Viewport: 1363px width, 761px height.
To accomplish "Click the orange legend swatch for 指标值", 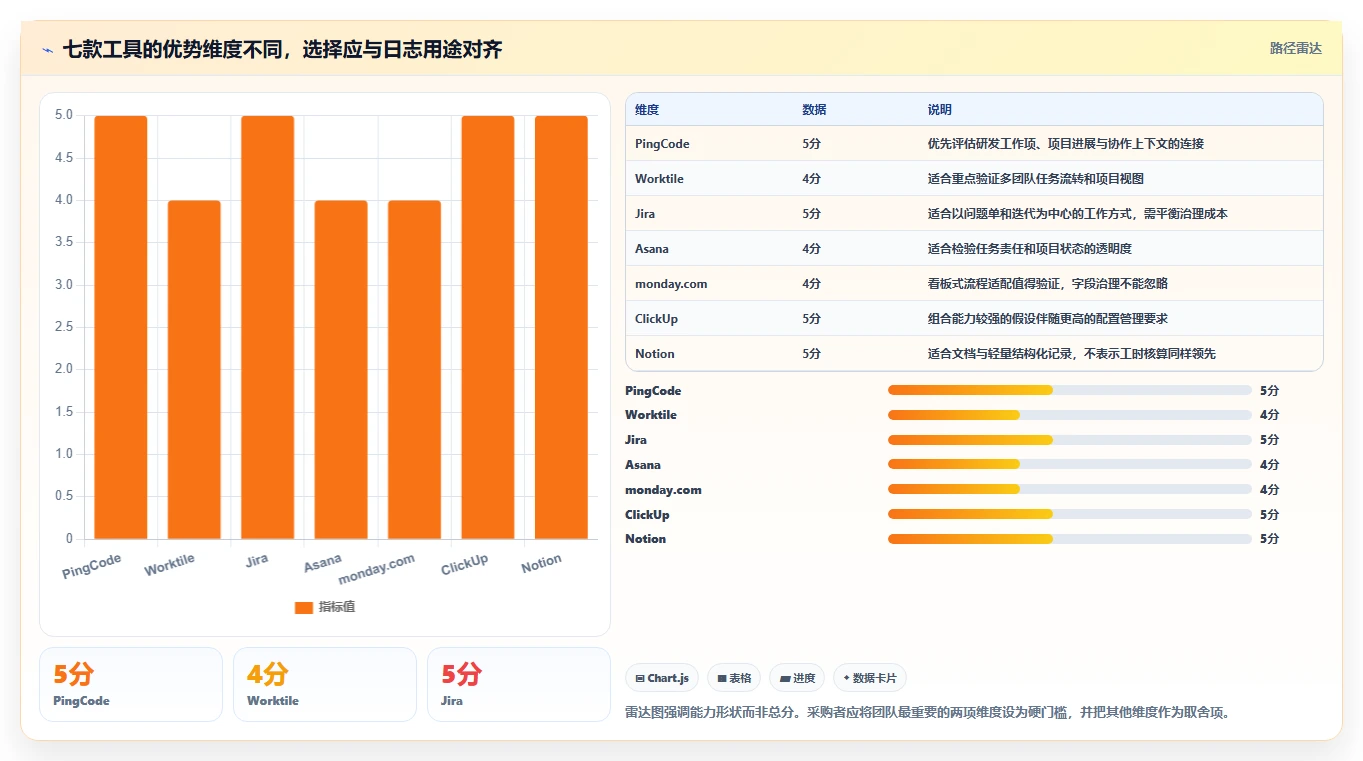I will click(304, 608).
